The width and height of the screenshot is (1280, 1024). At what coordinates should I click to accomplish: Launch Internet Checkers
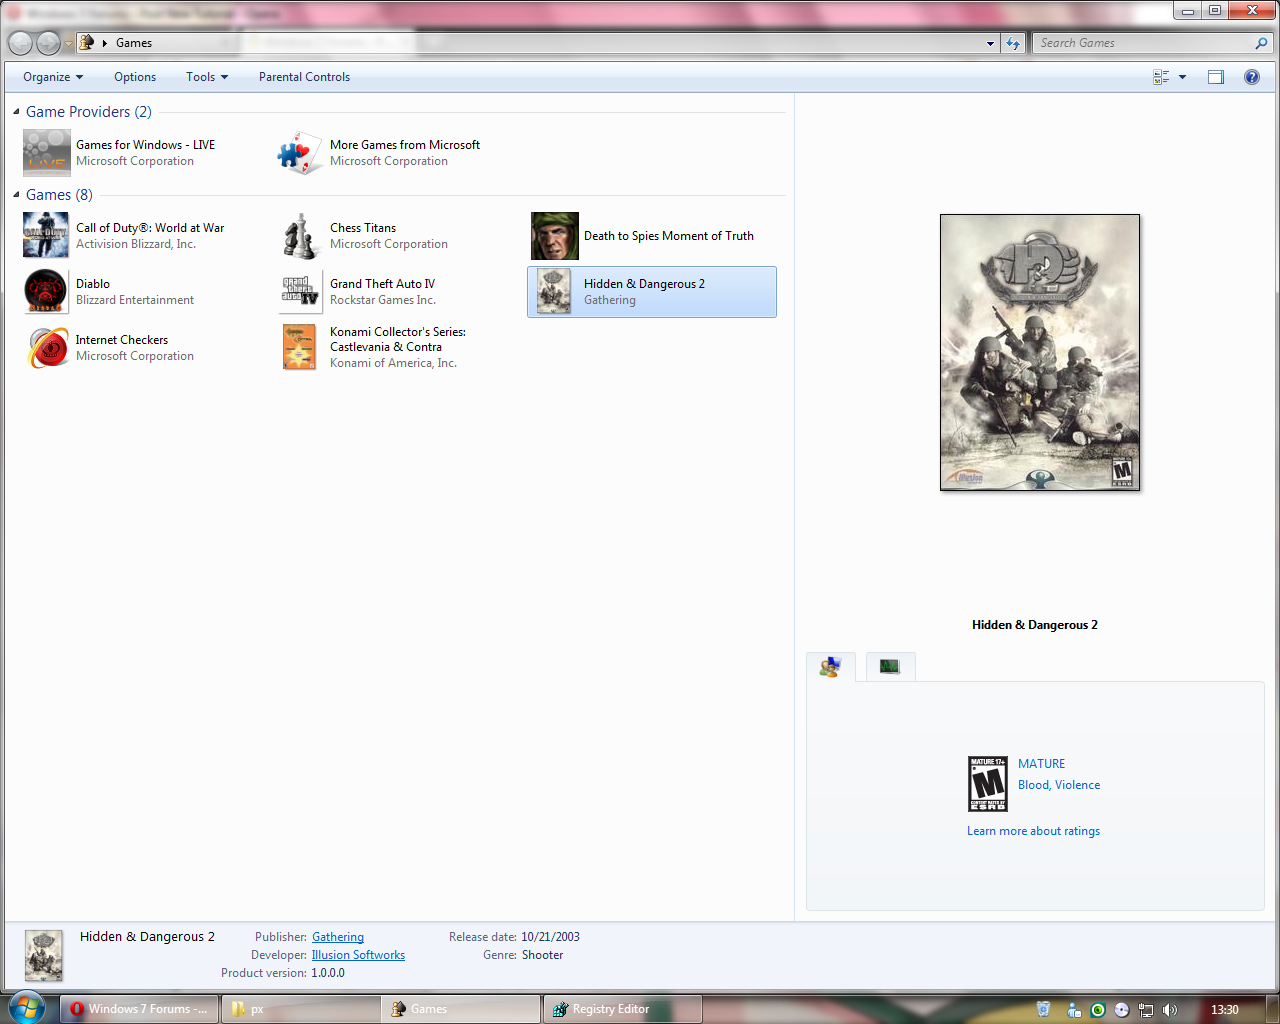pyautogui.click(x=121, y=339)
